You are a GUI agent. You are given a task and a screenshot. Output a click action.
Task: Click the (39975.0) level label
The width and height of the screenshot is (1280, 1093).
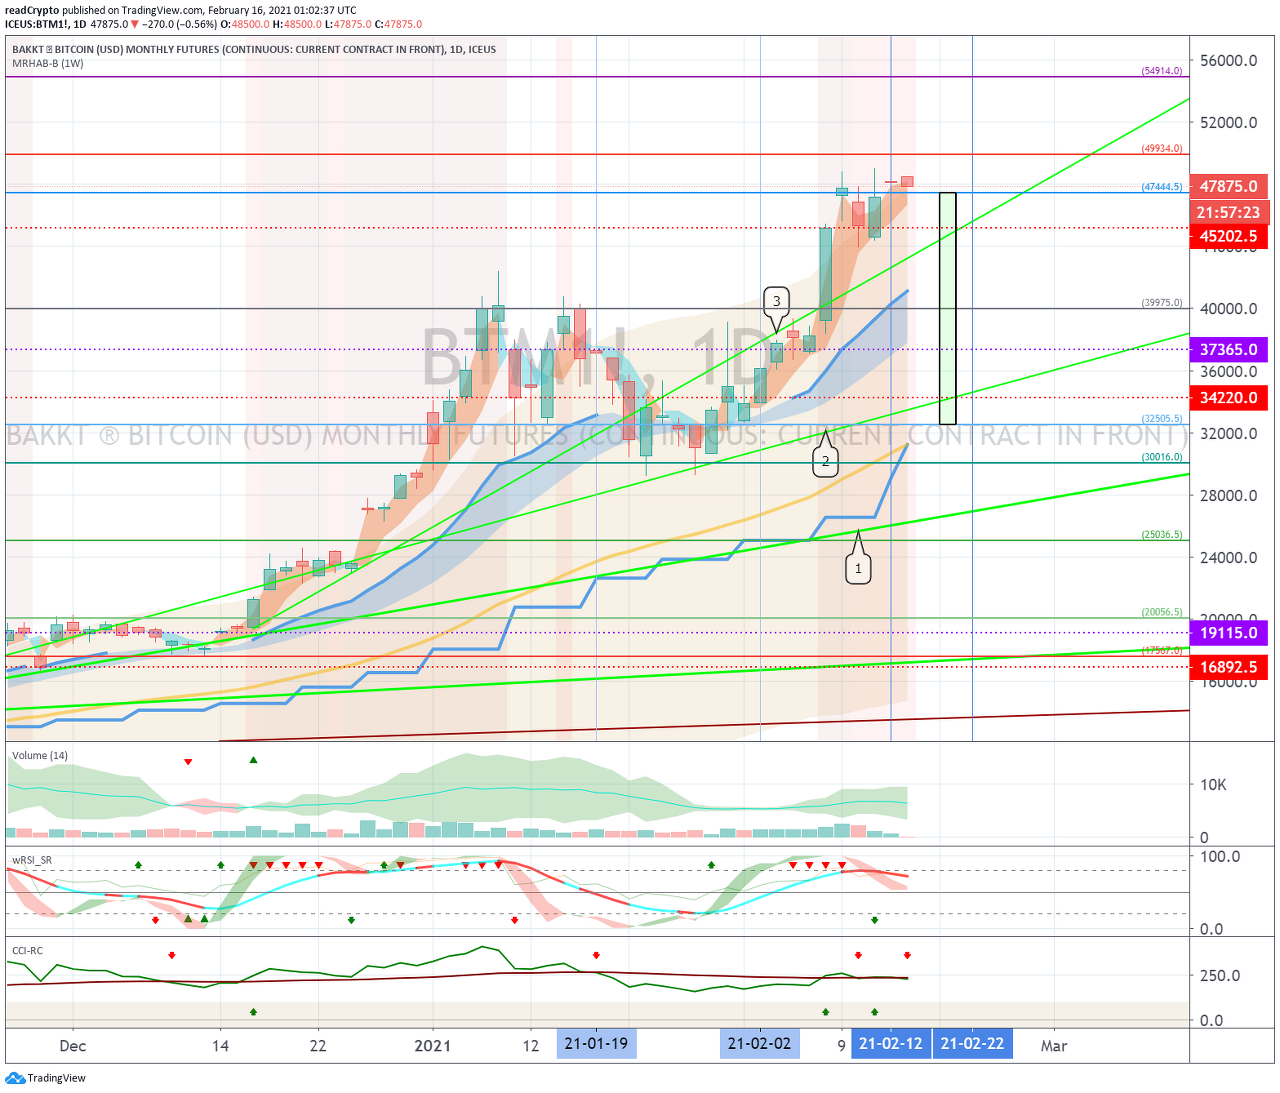point(1162,303)
